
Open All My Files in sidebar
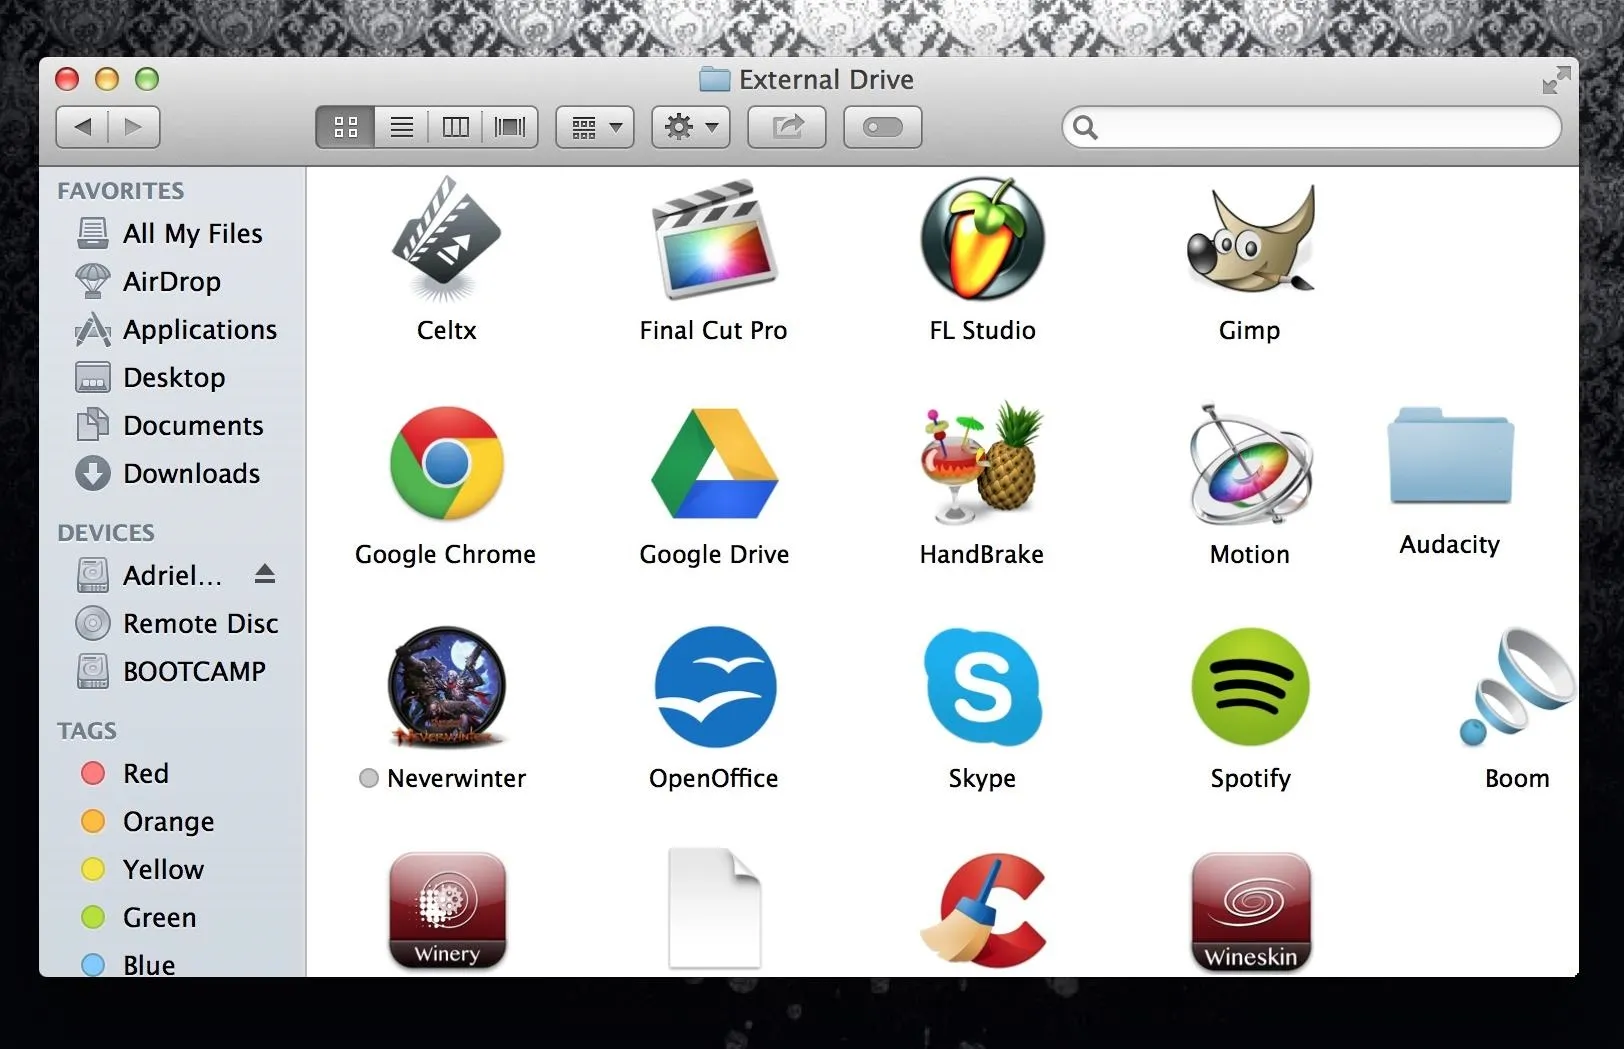pos(172,233)
